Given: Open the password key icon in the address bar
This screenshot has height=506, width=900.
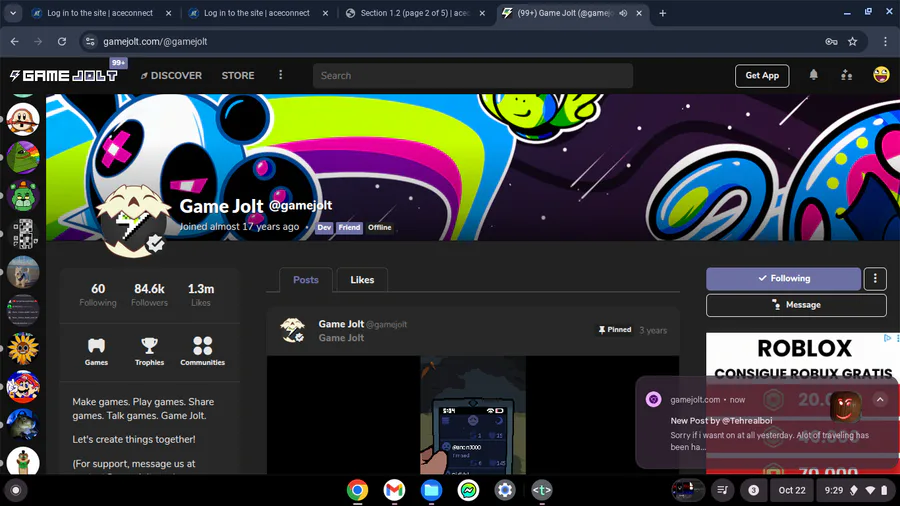Looking at the screenshot, I should pos(831,41).
